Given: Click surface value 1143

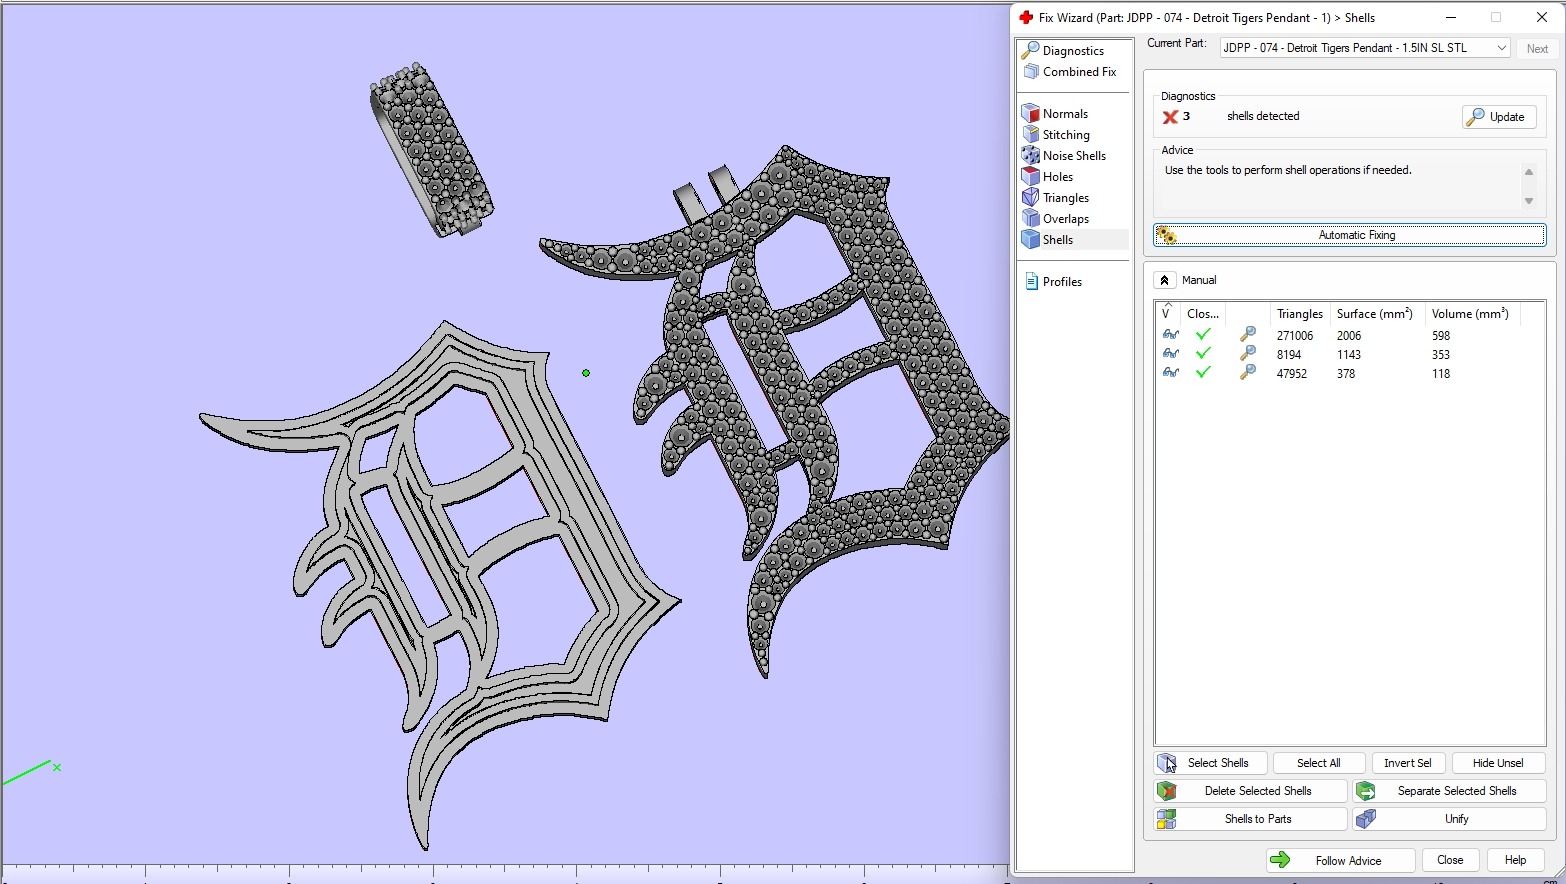Looking at the screenshot, I should point(1349,355).
